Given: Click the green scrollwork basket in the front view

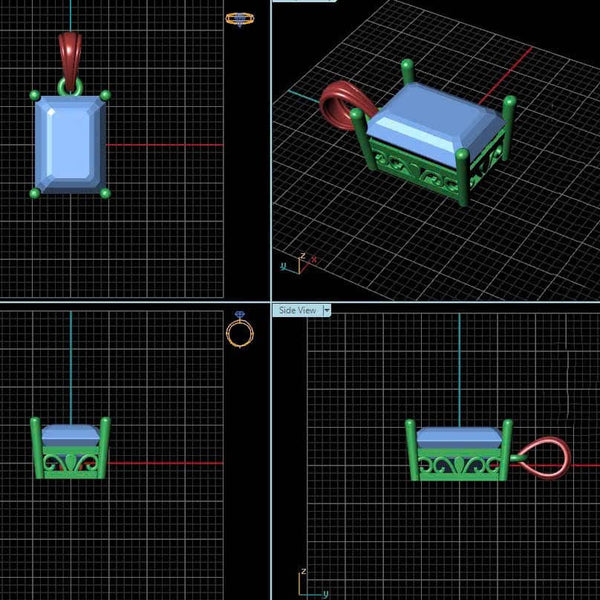Looking at the screenshot, I should (x=70, y=463).
